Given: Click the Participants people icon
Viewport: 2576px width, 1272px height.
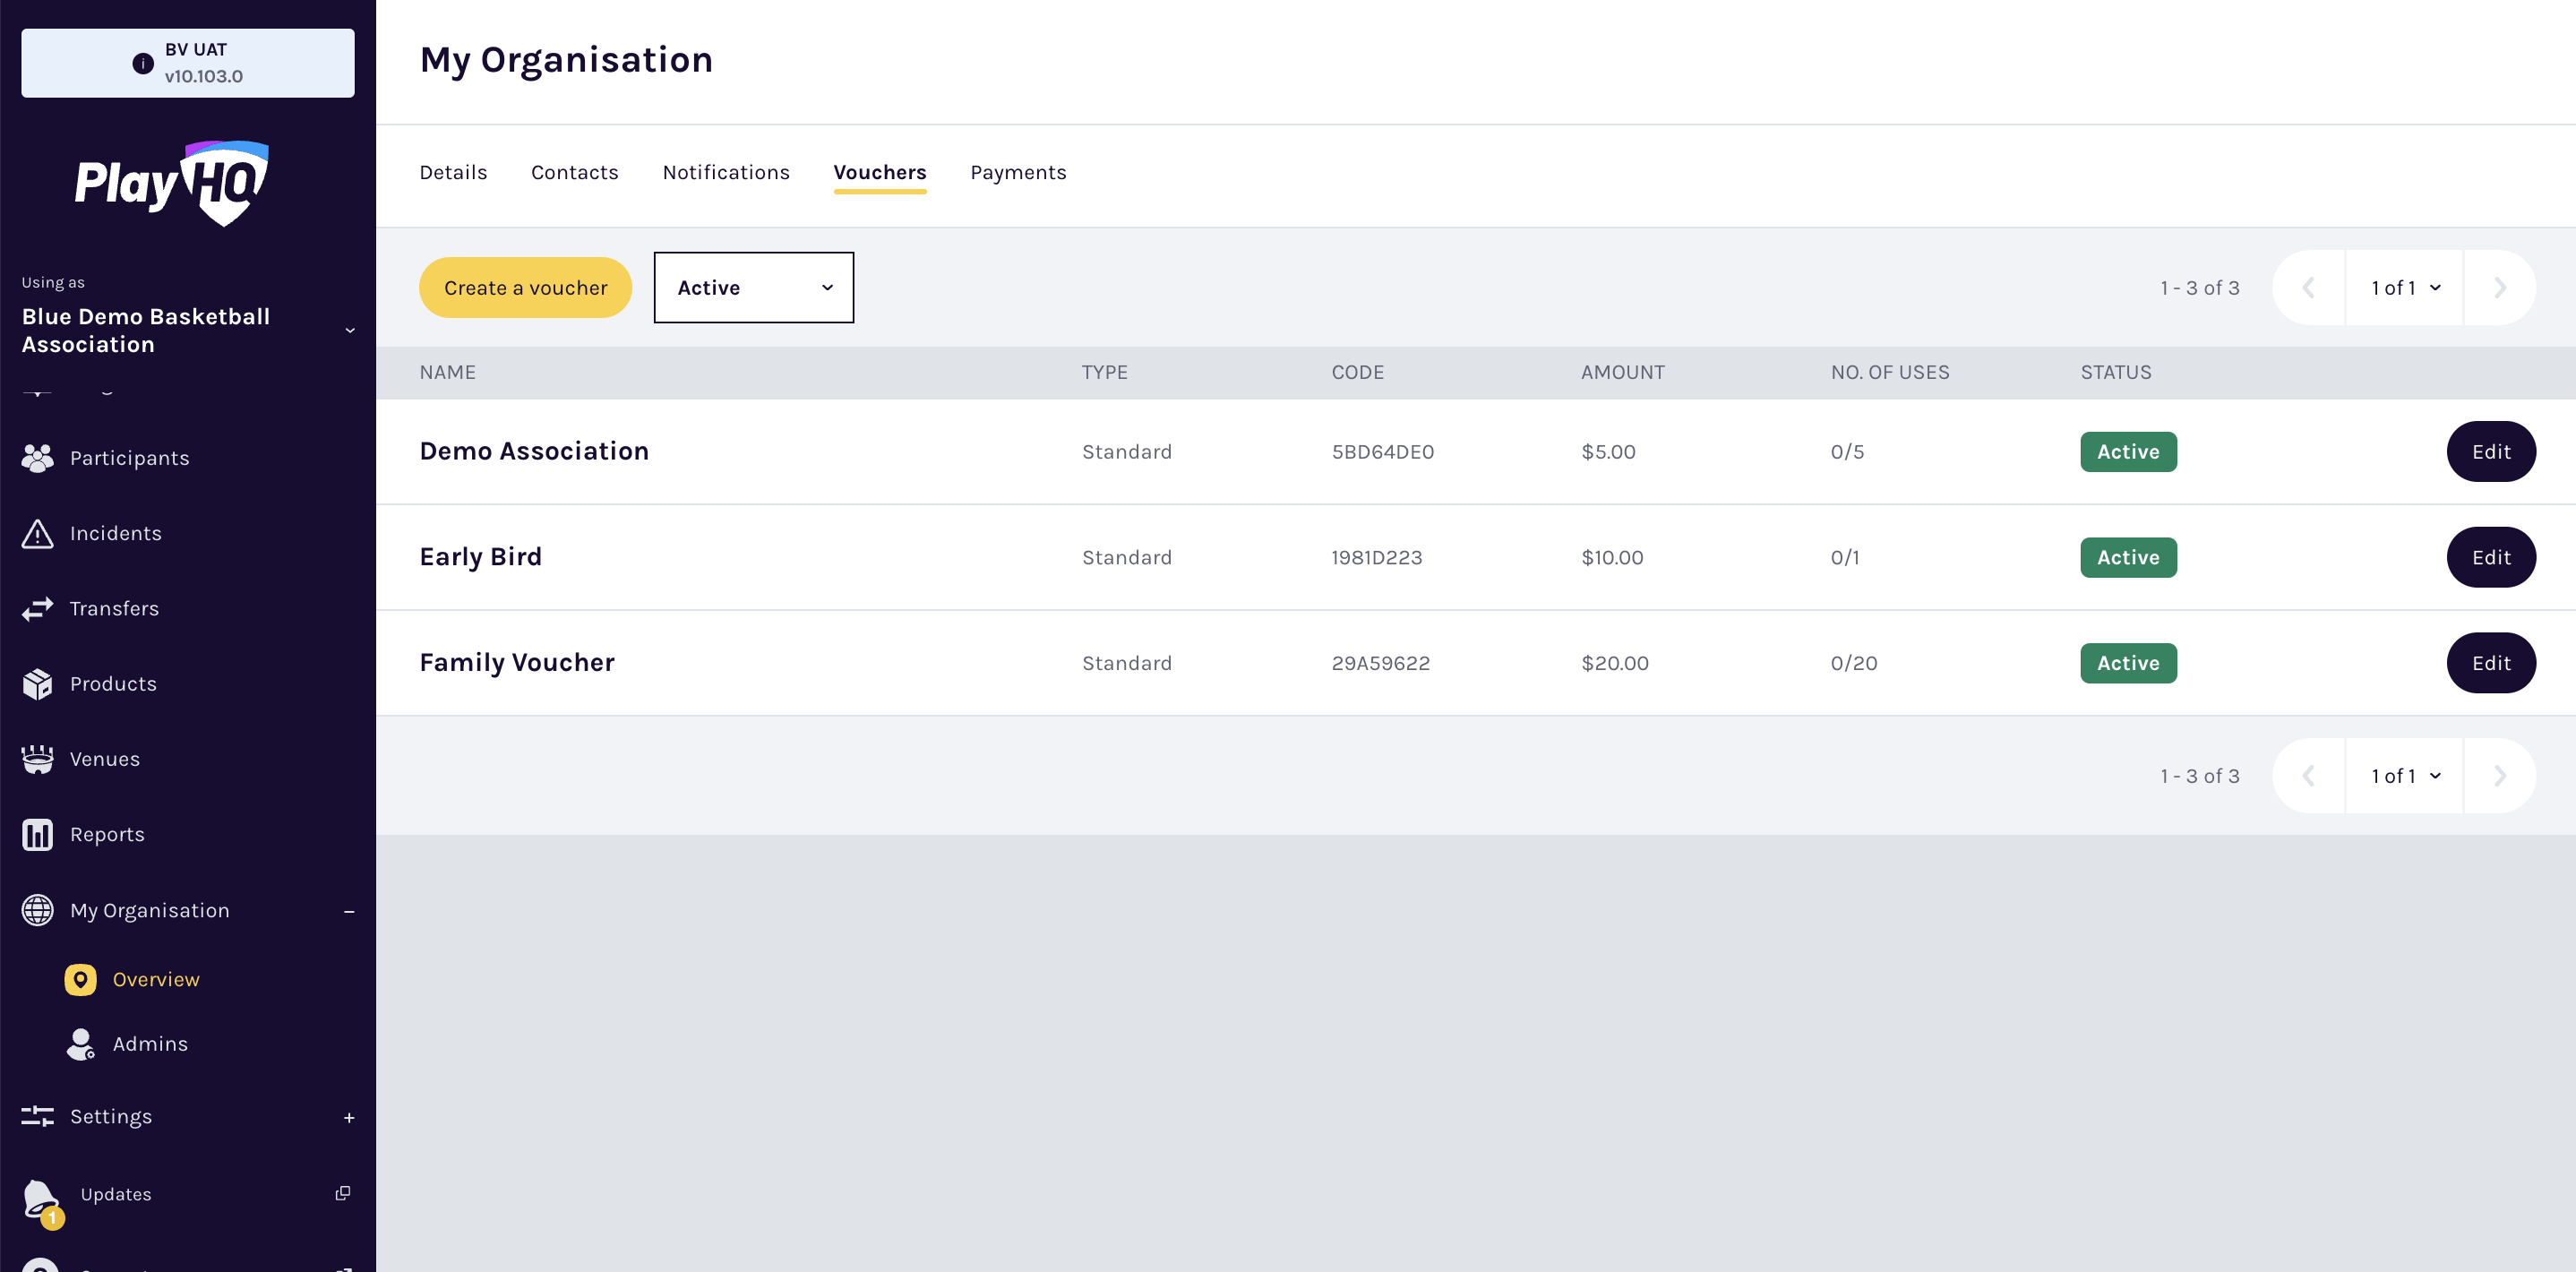Looking at the screenshot, I should 38,458.
